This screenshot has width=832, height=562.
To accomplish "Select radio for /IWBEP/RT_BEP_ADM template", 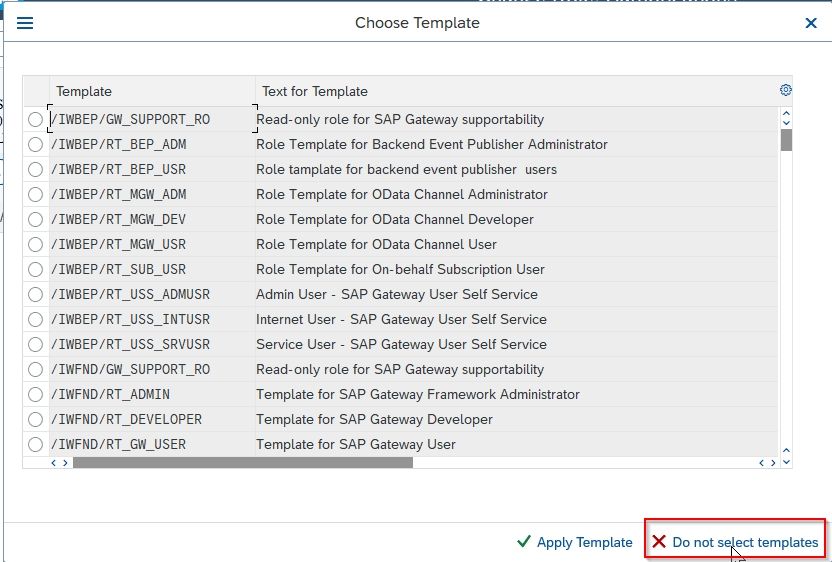I will pyautogui.click(x=36, y=144).
